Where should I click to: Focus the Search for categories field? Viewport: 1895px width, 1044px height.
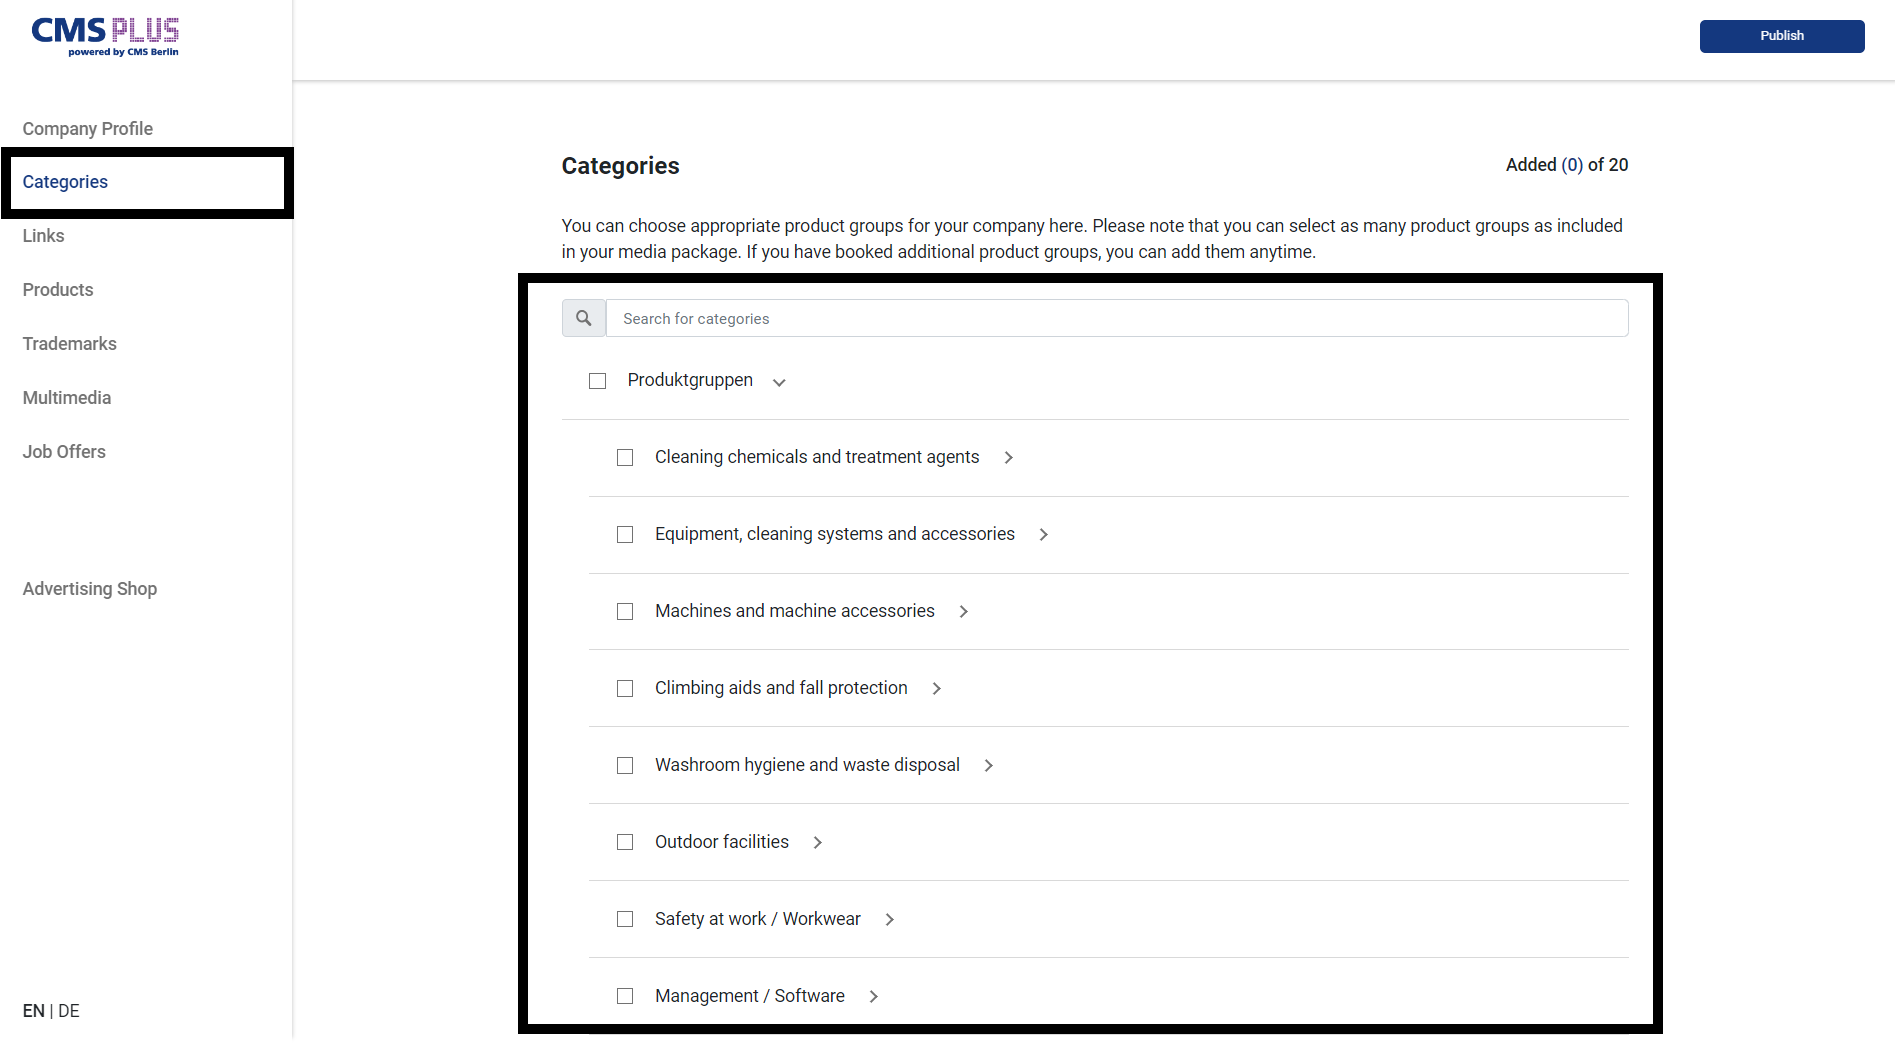coord(1117,318)
